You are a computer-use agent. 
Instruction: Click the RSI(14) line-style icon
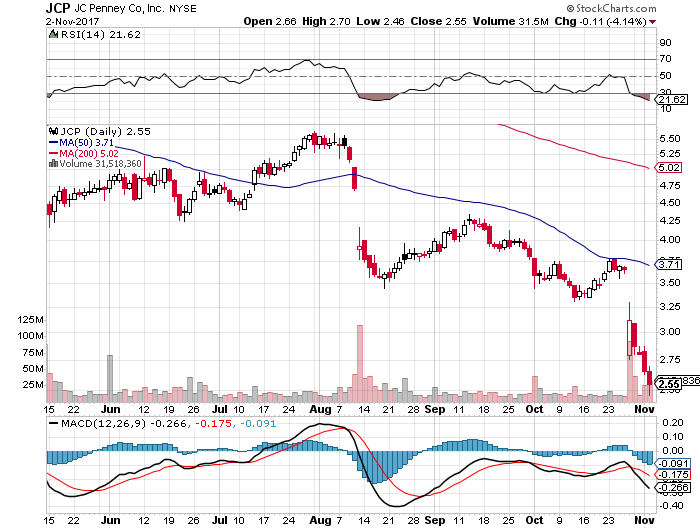(x=51, y=34)
